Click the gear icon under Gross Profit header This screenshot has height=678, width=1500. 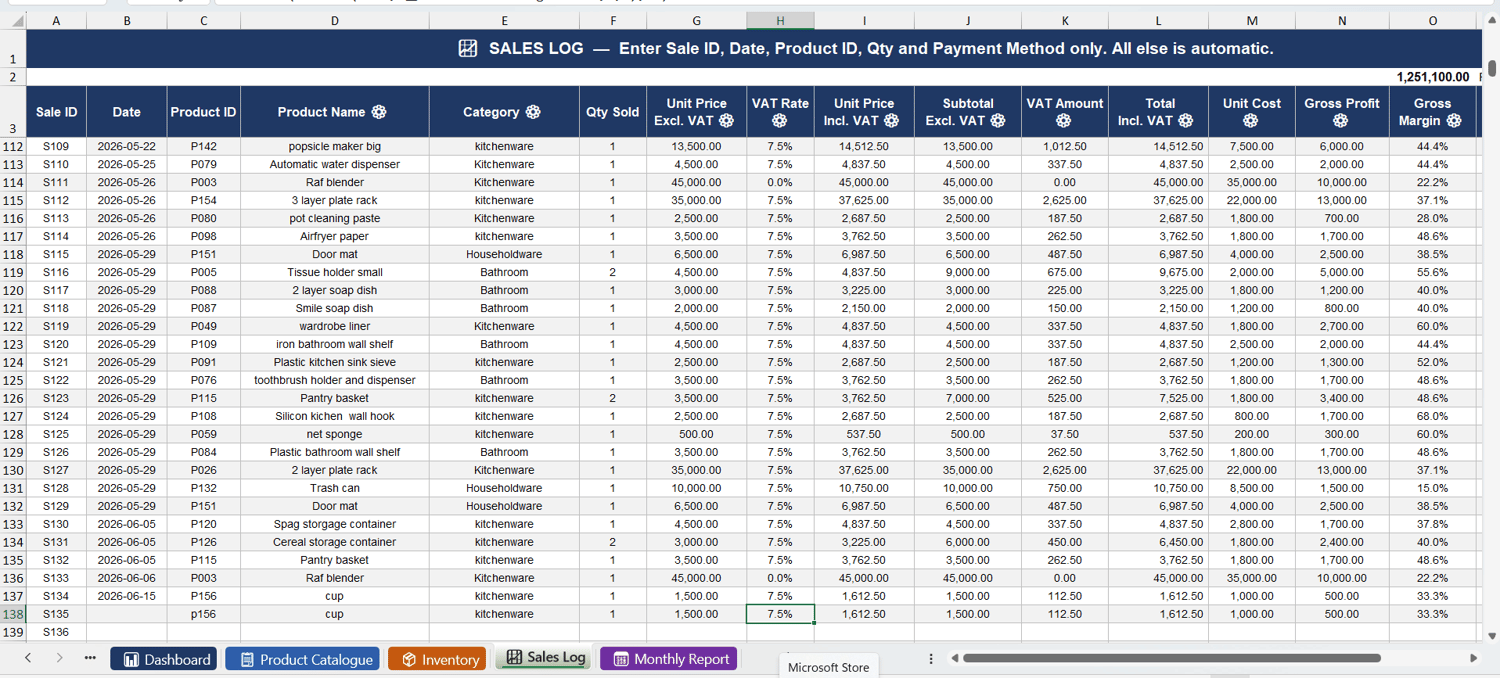[1341, 121]
